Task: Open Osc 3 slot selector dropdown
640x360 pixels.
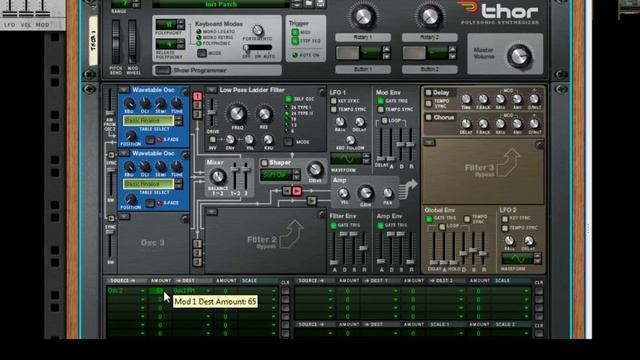Action: tap(124, 217)
